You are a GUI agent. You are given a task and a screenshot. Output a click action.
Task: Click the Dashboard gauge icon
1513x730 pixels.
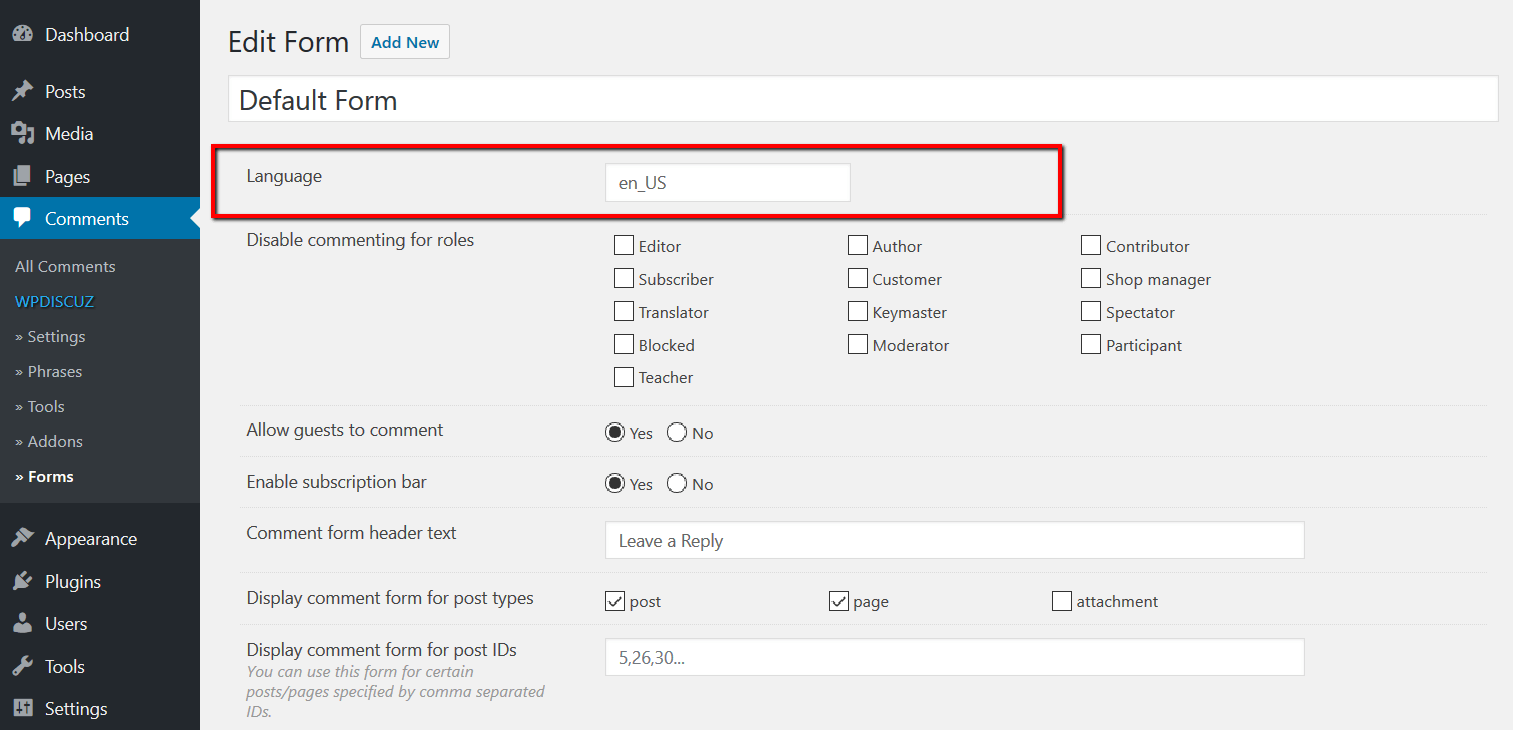22,34
